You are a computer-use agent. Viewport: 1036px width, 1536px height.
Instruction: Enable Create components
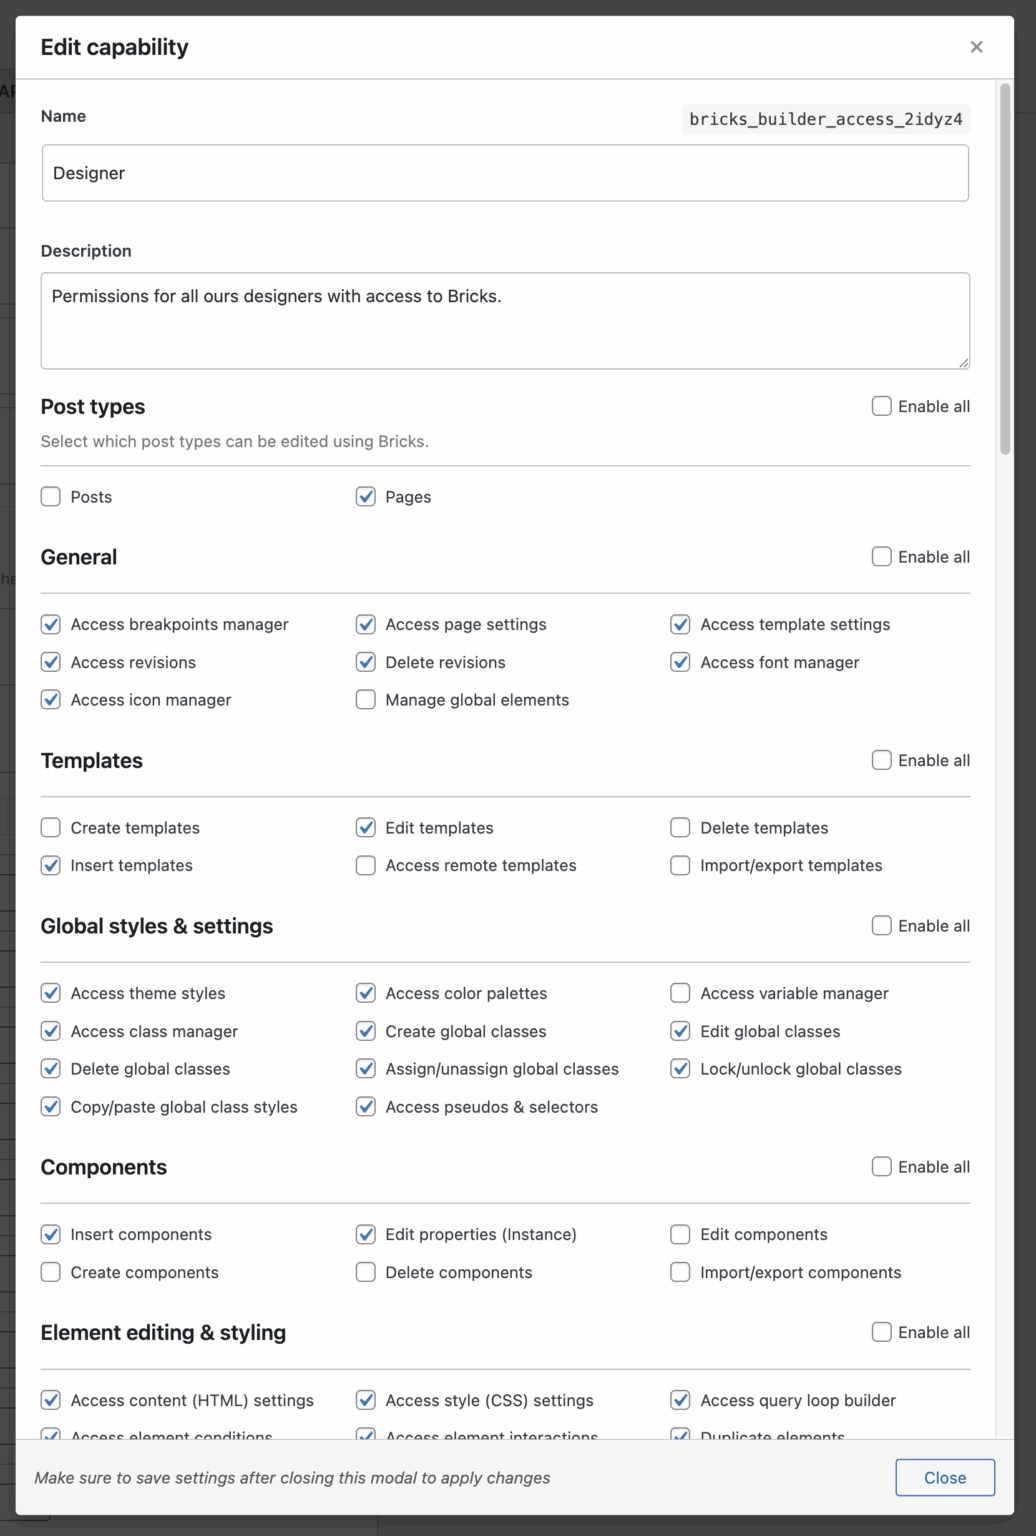pyautogui.click(x=50, y=1272)
